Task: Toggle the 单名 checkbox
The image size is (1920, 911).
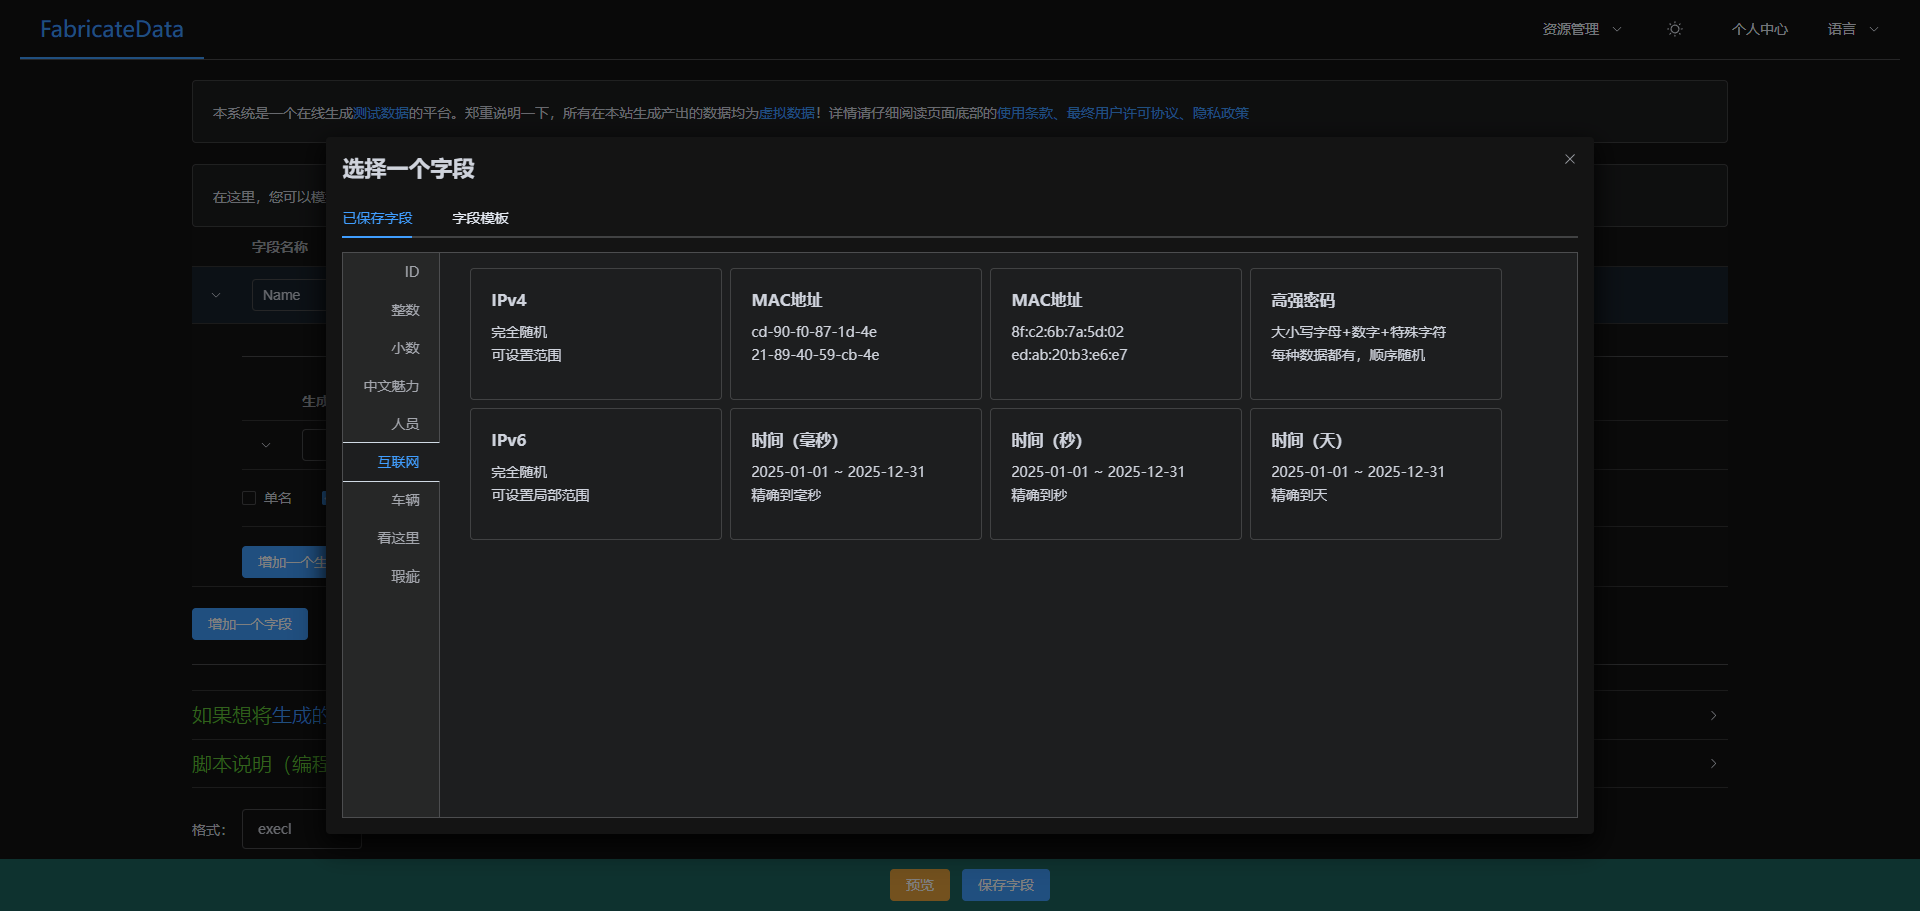Action: [x=249, y=498]
